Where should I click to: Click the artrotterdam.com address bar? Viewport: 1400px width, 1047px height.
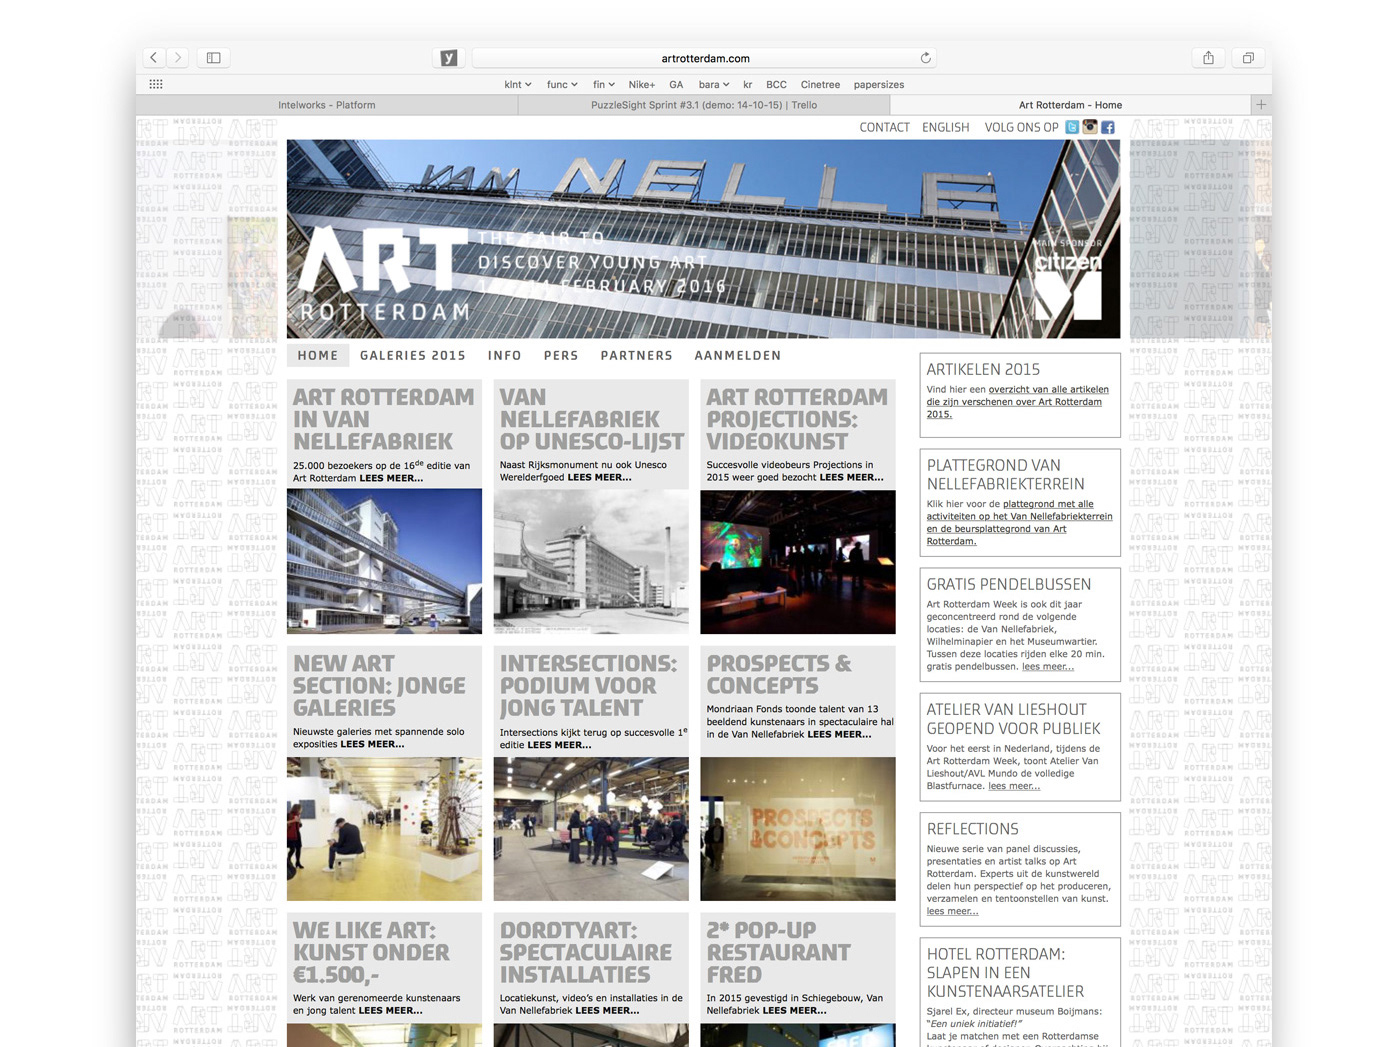[x=704, y=58]
